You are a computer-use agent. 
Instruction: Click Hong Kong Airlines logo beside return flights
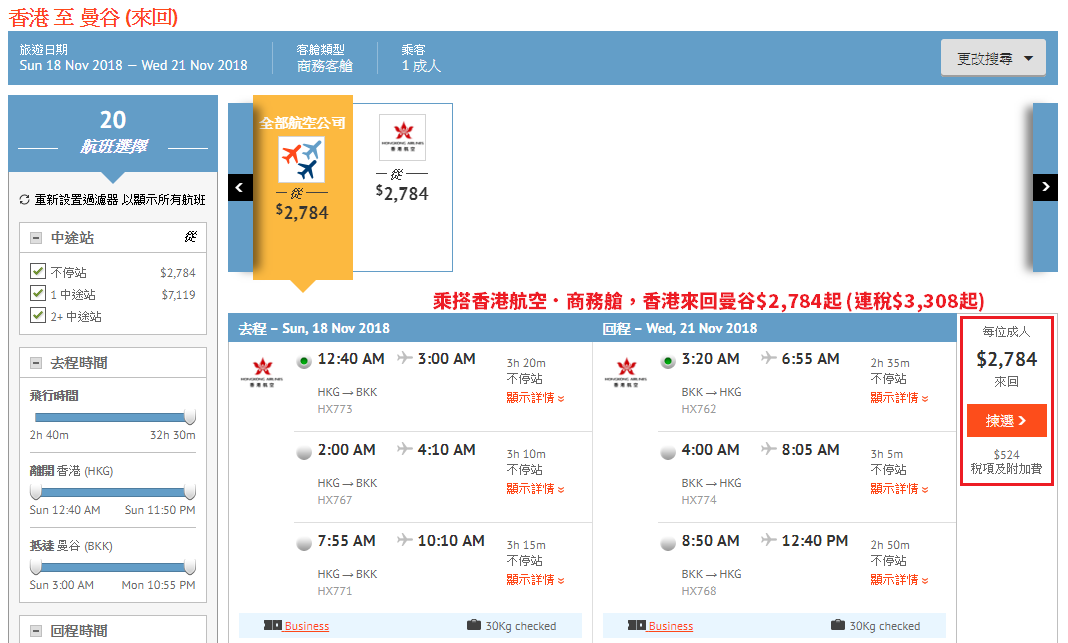pos(627,373)
